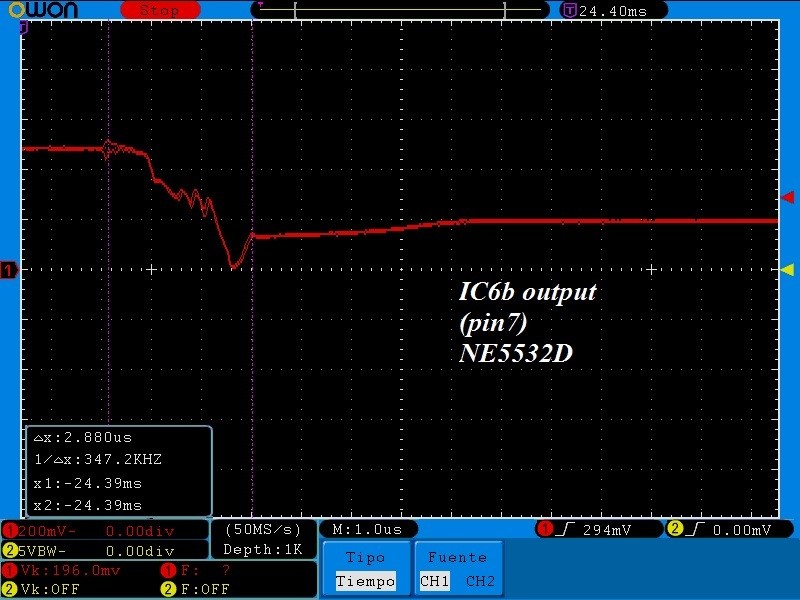Click the x1:-24.39ms cursor value
Screen dimensions: 800x600
88,483
